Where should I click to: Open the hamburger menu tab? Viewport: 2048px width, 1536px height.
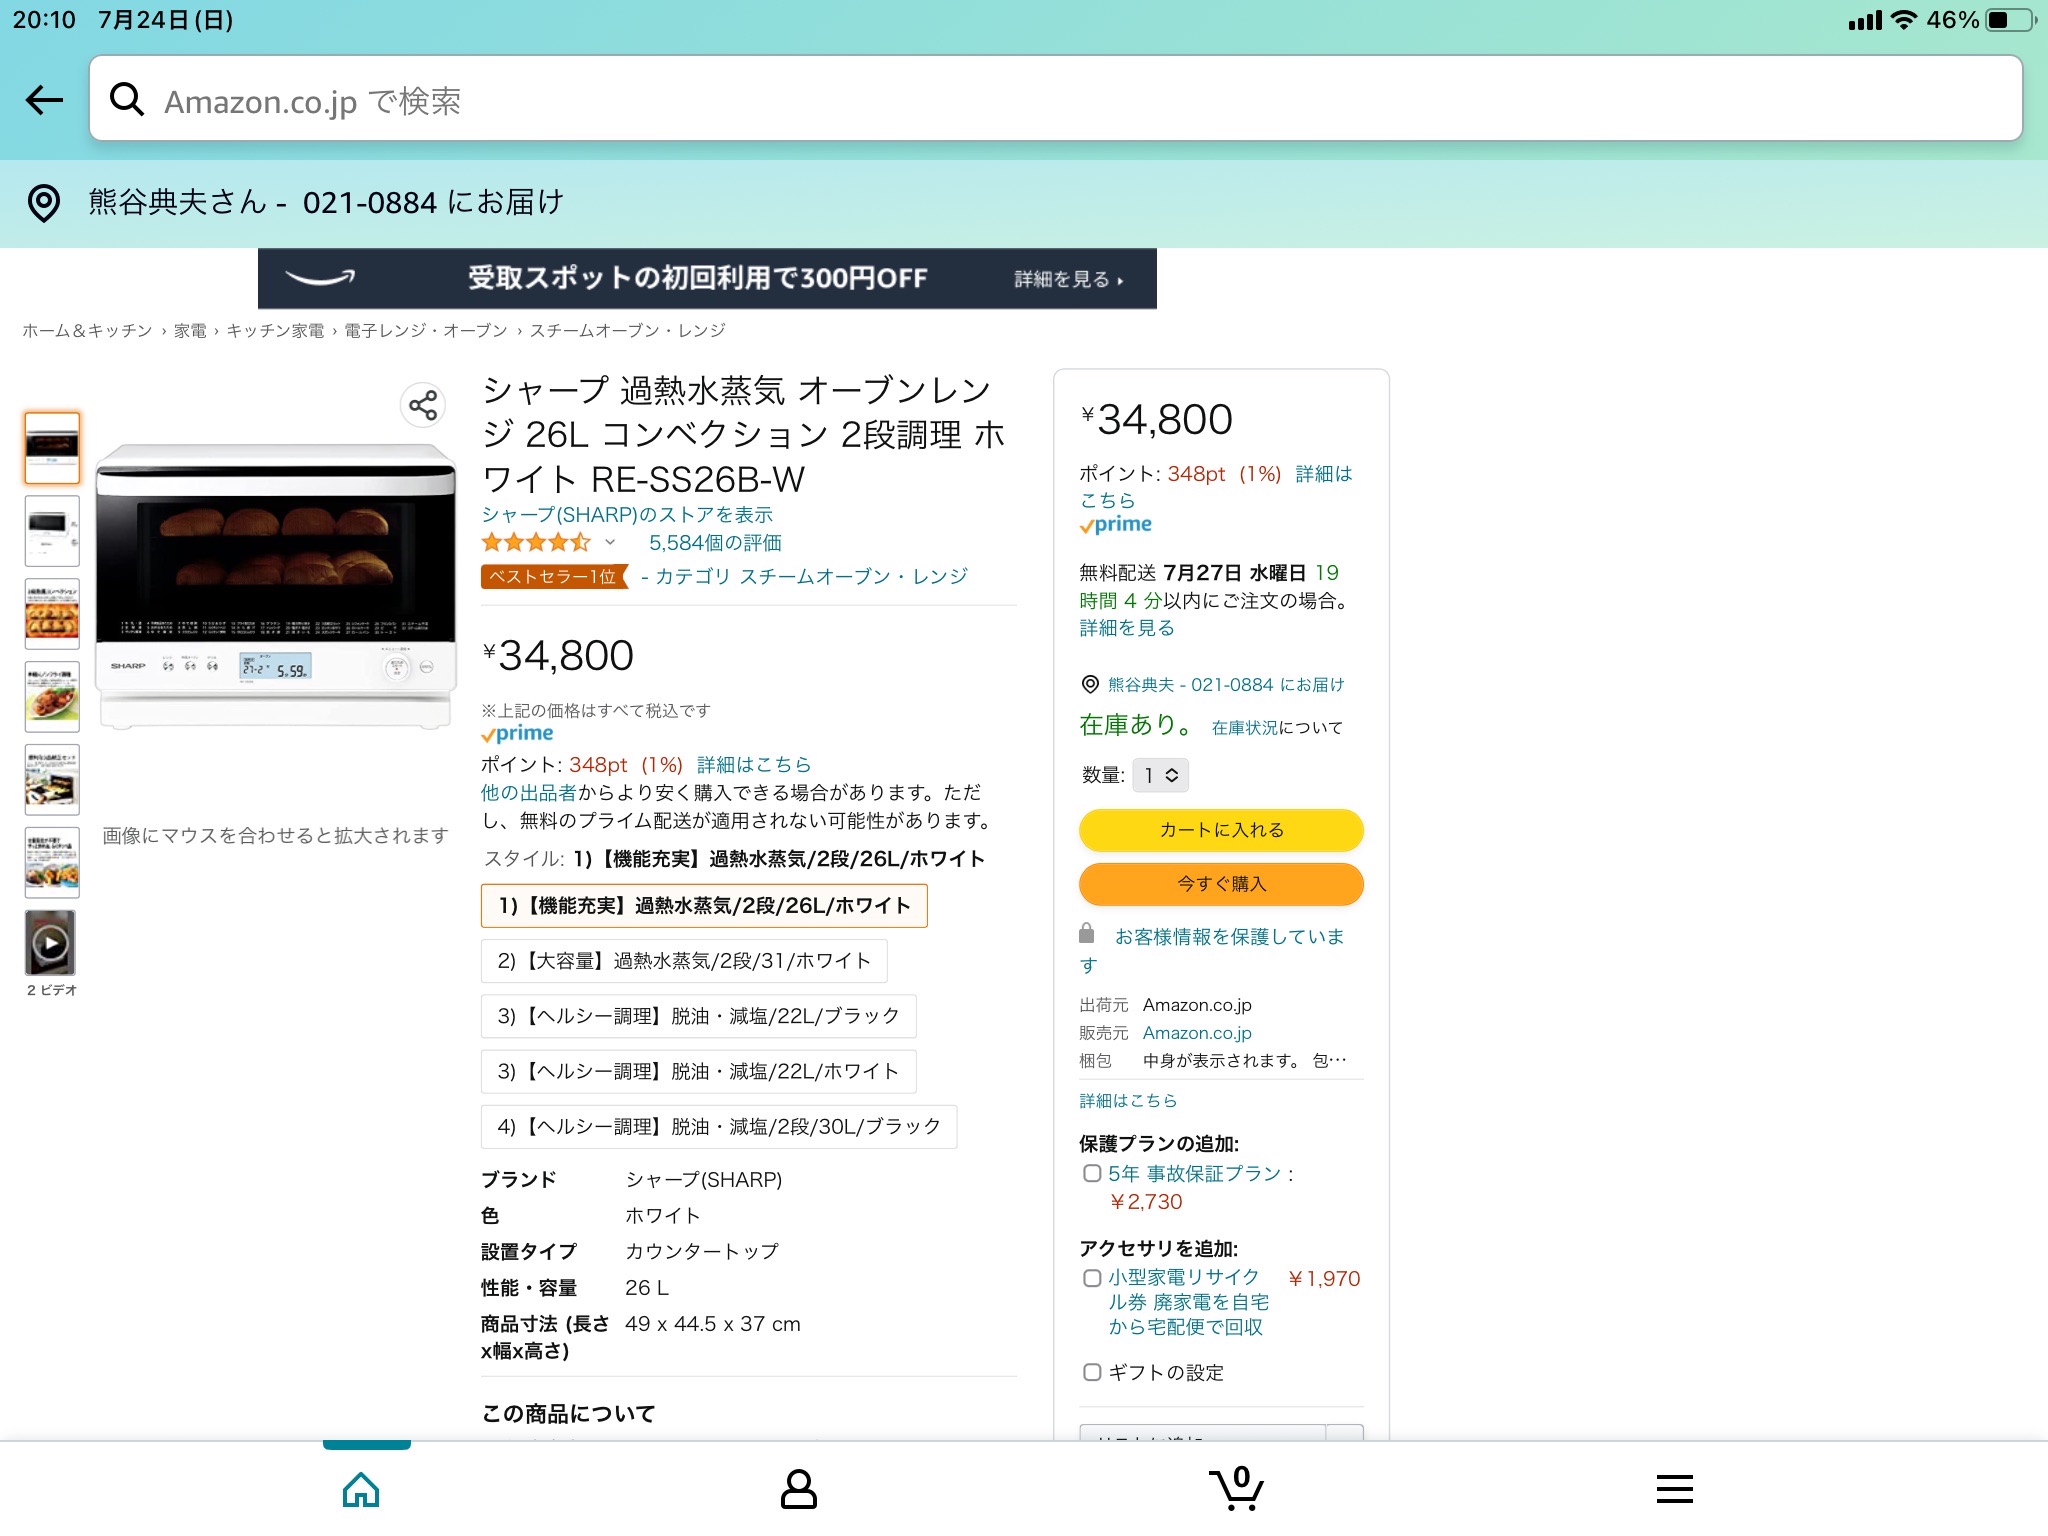1674,1489
